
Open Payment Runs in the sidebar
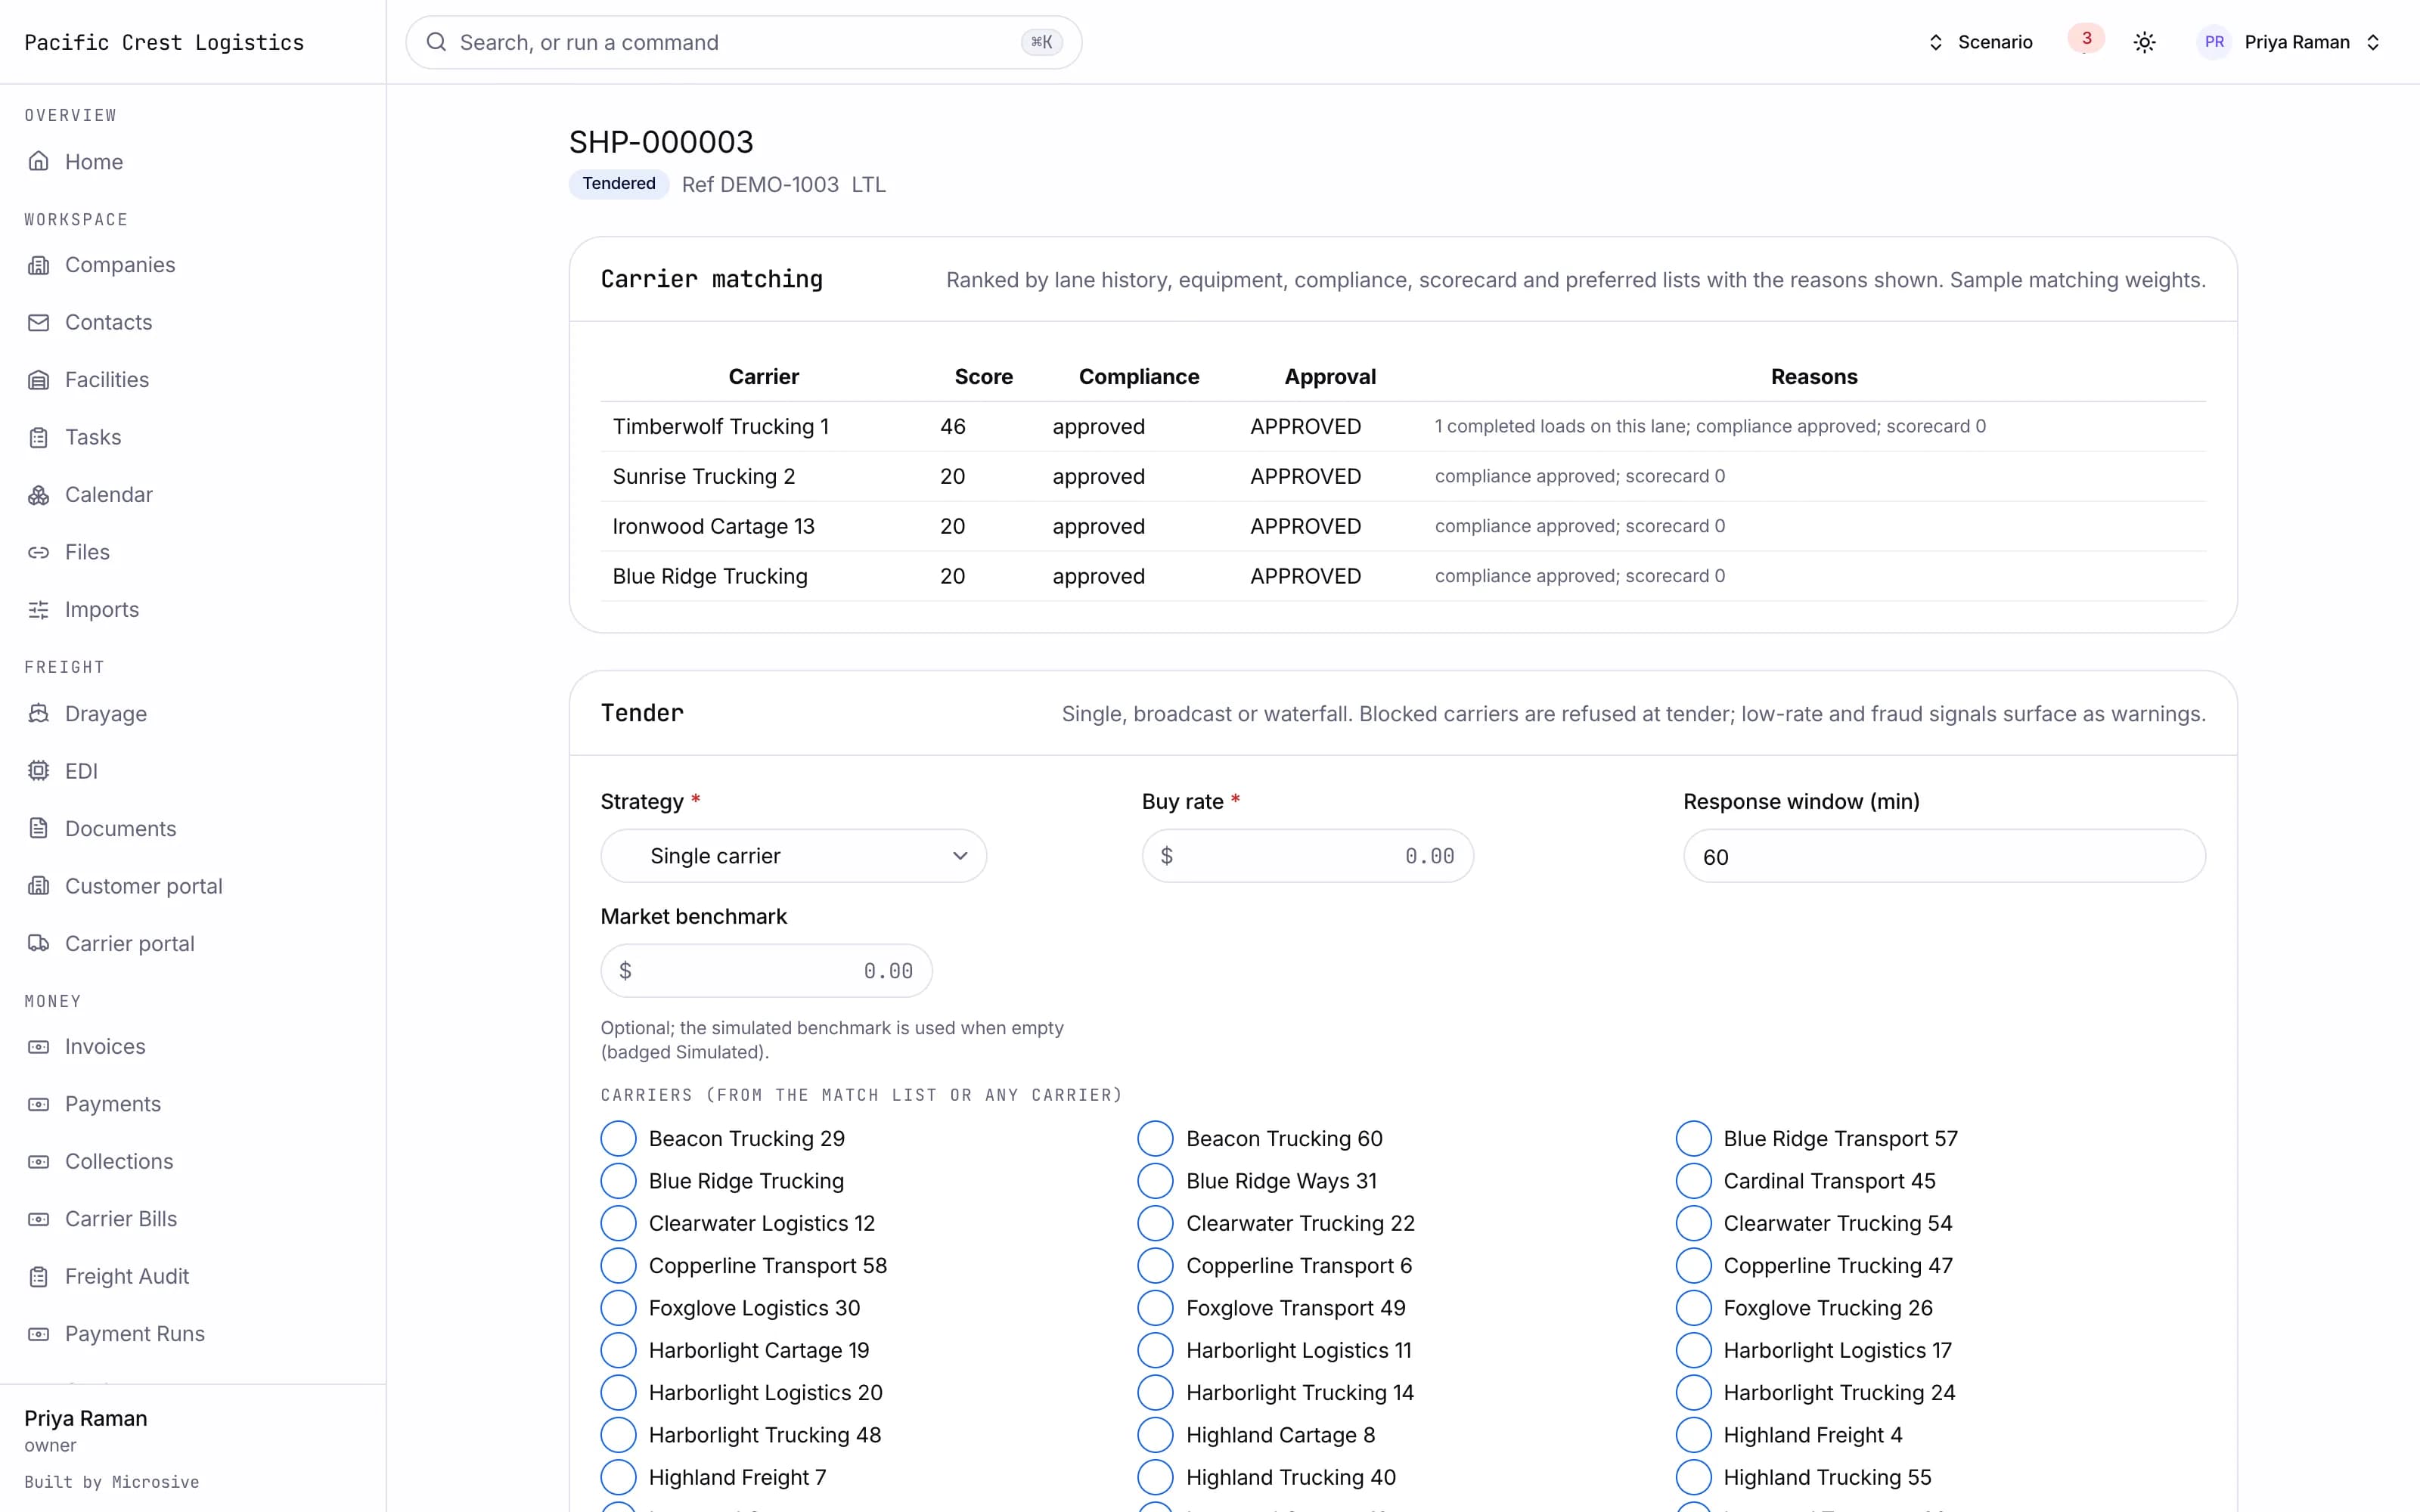[x=135, y=1334]
